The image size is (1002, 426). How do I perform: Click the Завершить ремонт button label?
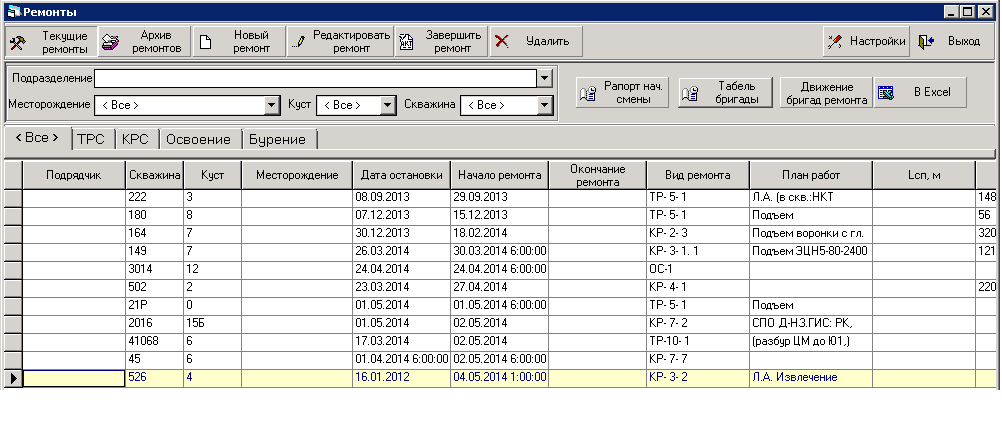[x=452, y=42]
